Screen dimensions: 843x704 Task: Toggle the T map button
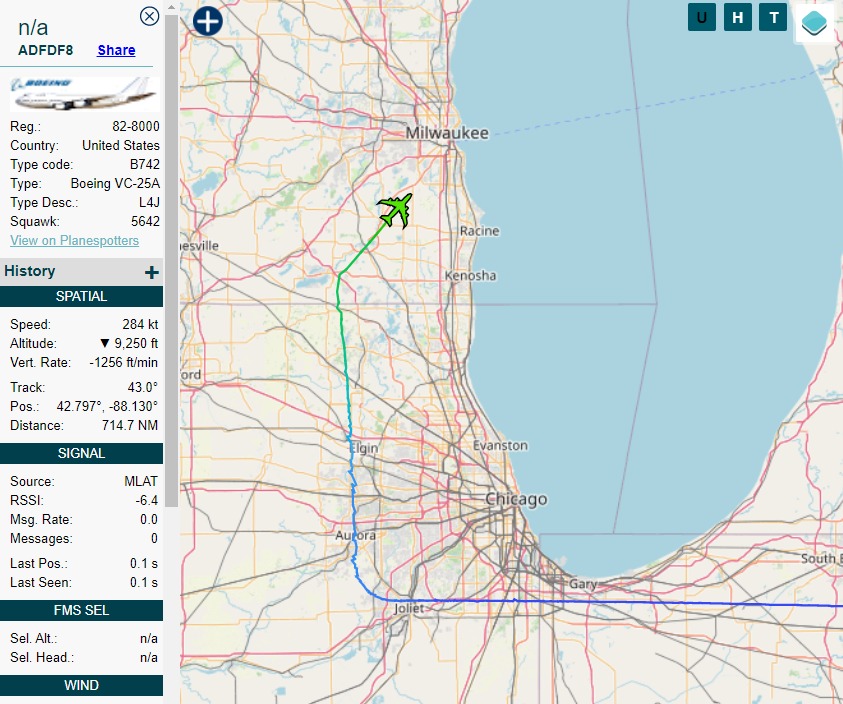773,17
